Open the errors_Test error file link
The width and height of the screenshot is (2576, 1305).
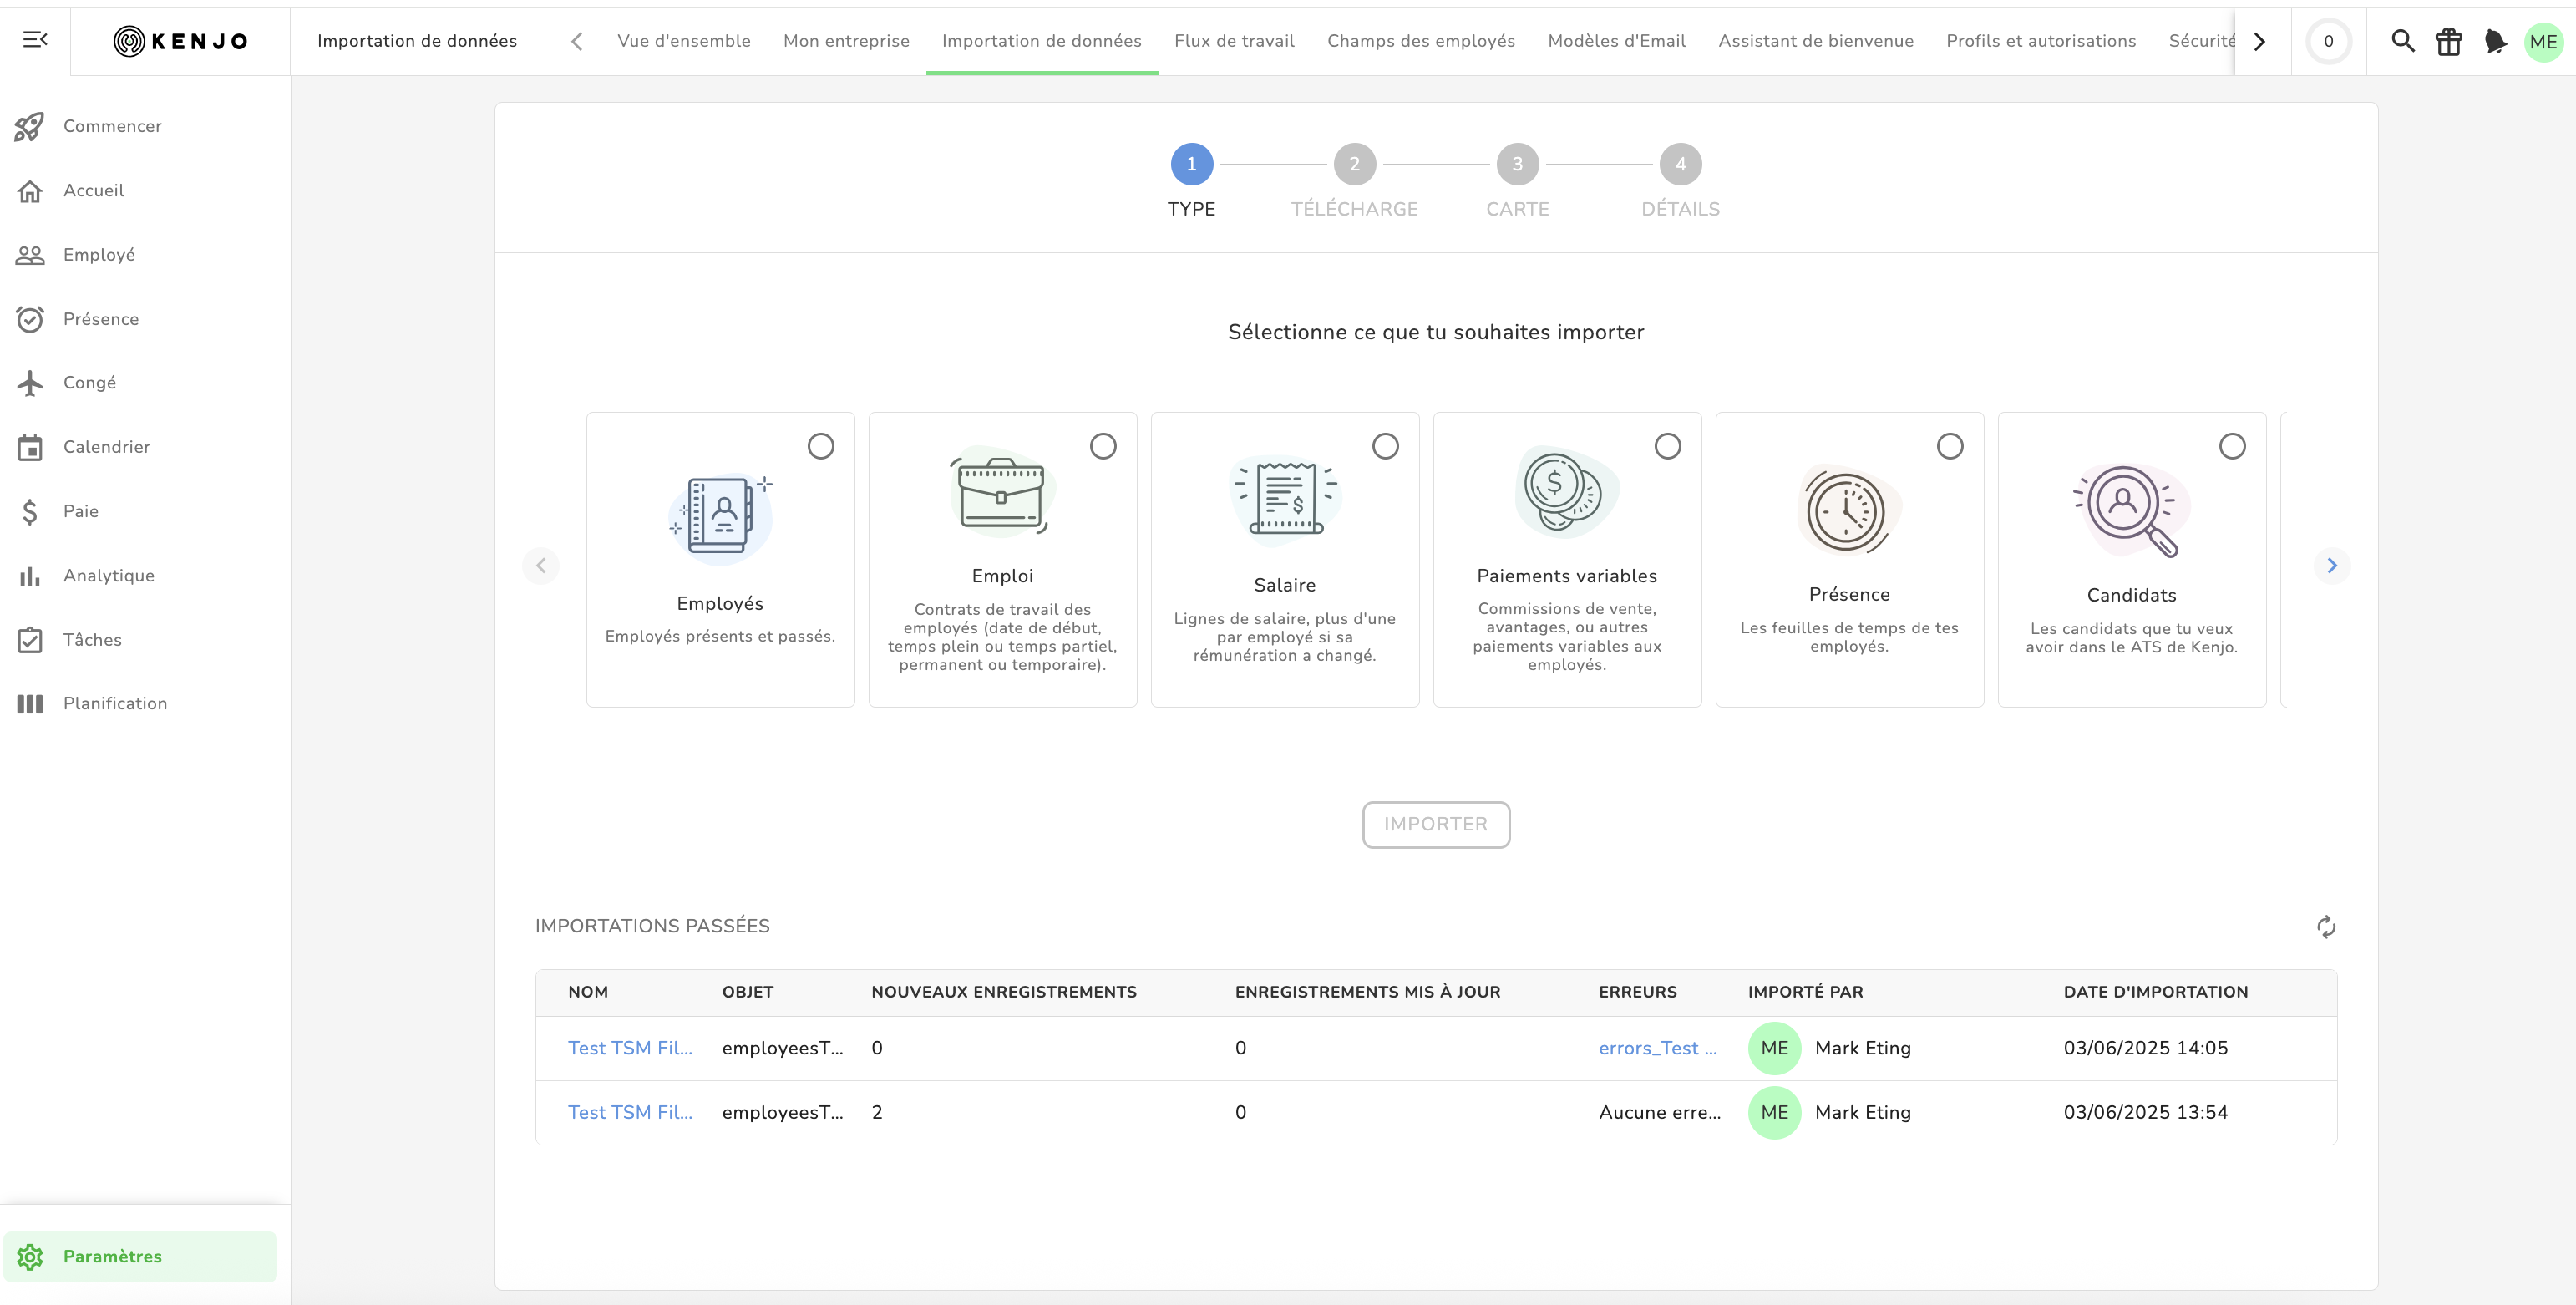(1657, 1048)
